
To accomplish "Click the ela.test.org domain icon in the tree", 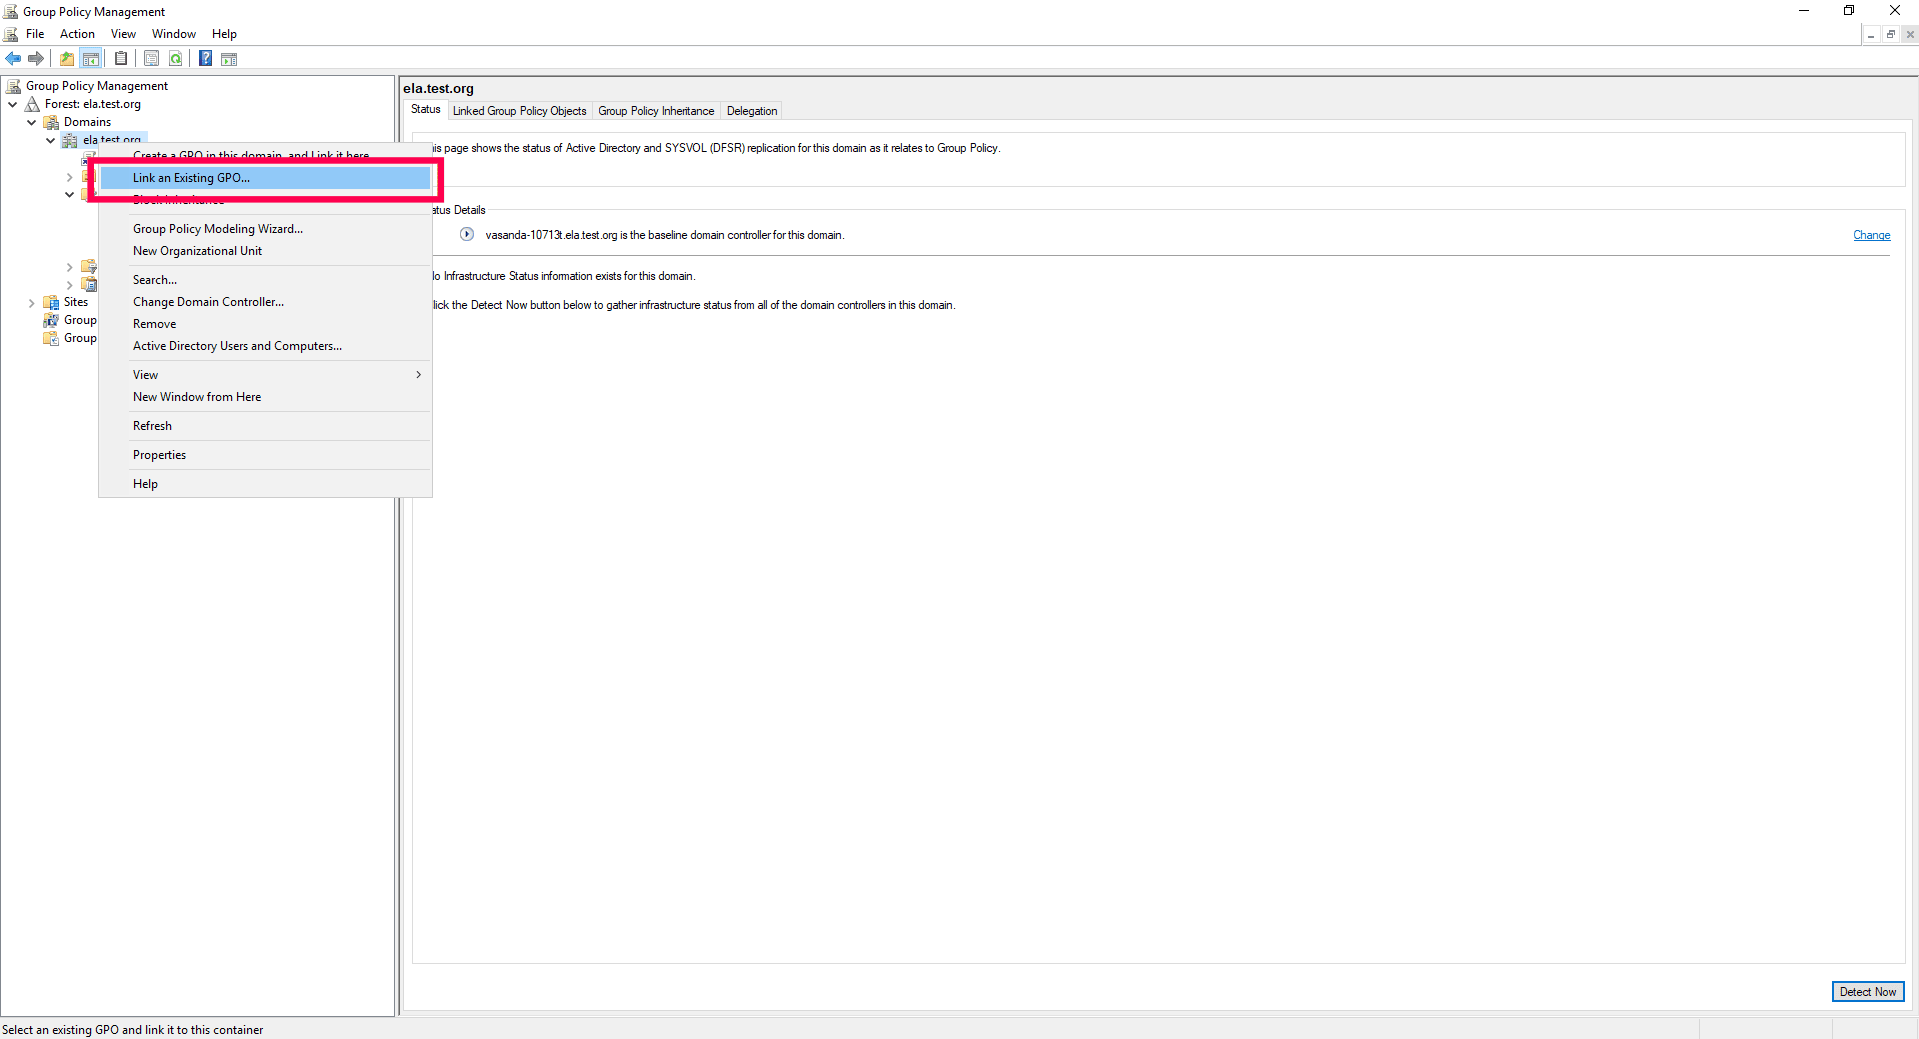I will [x=70, y=140].
